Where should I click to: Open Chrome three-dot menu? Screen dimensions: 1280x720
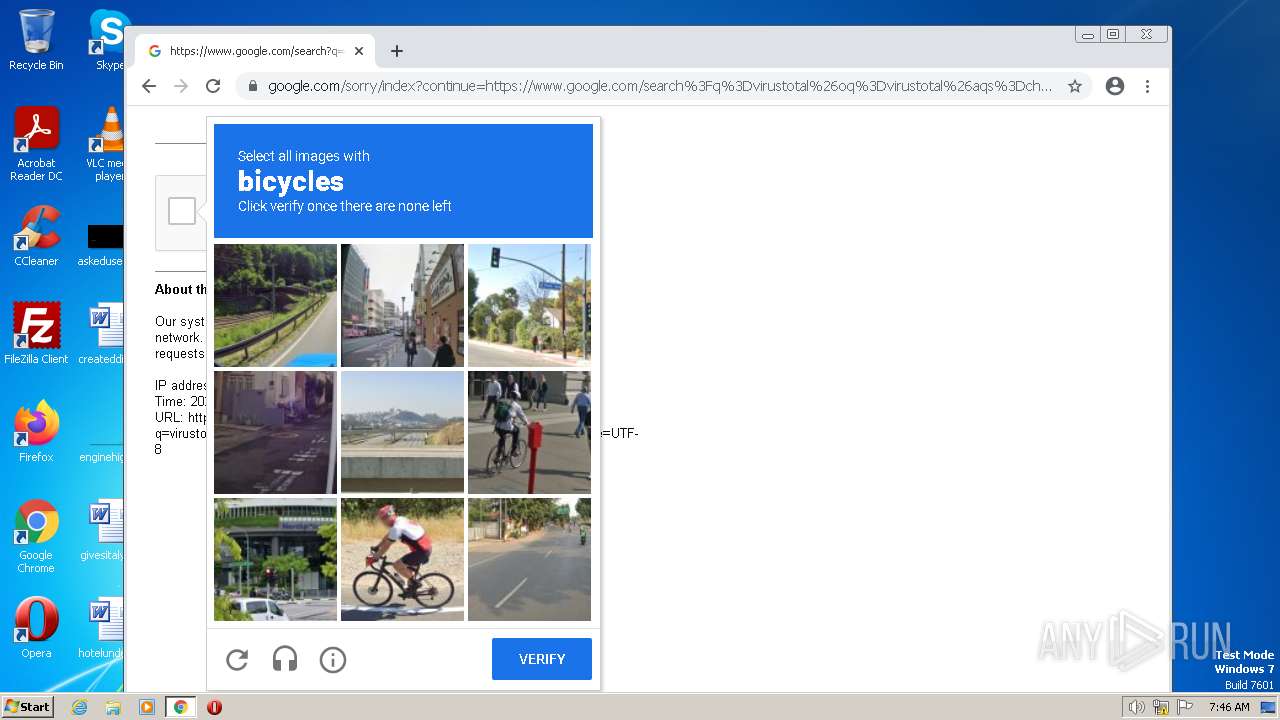pyautogui.click(x=1147, y=86)
